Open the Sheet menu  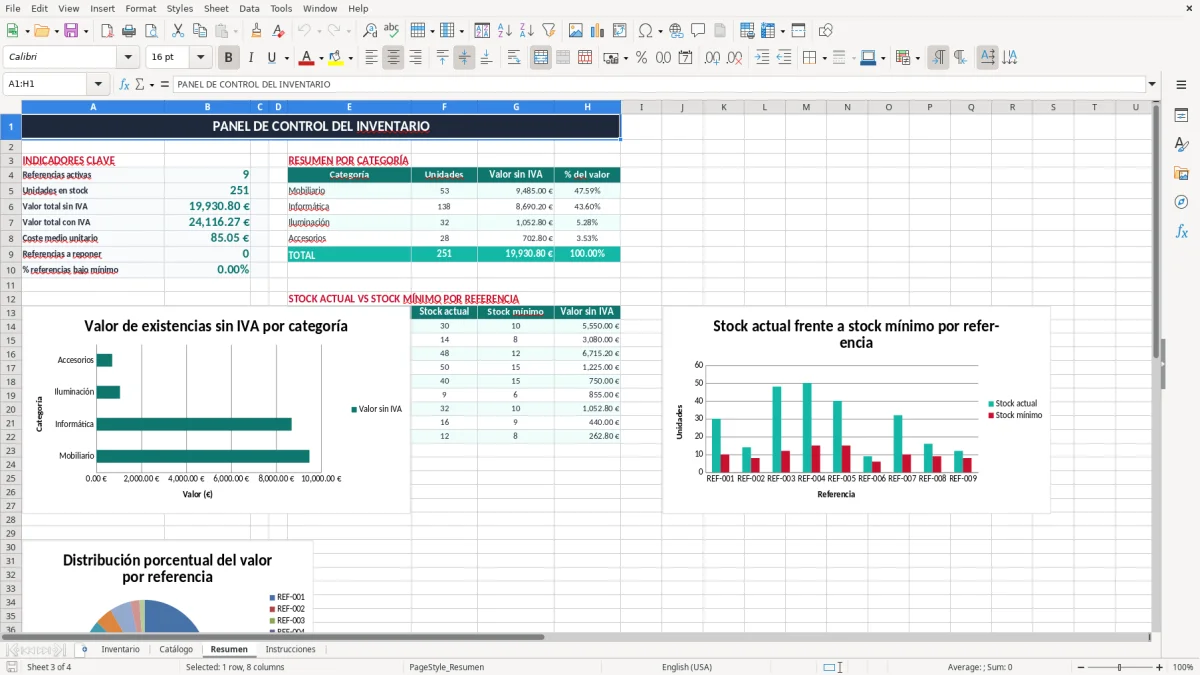tap(216, 8)
